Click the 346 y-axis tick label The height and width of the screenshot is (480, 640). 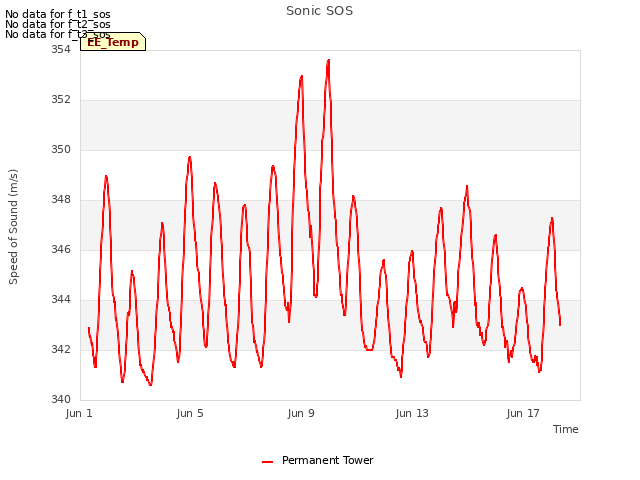(x=60, y=249)
